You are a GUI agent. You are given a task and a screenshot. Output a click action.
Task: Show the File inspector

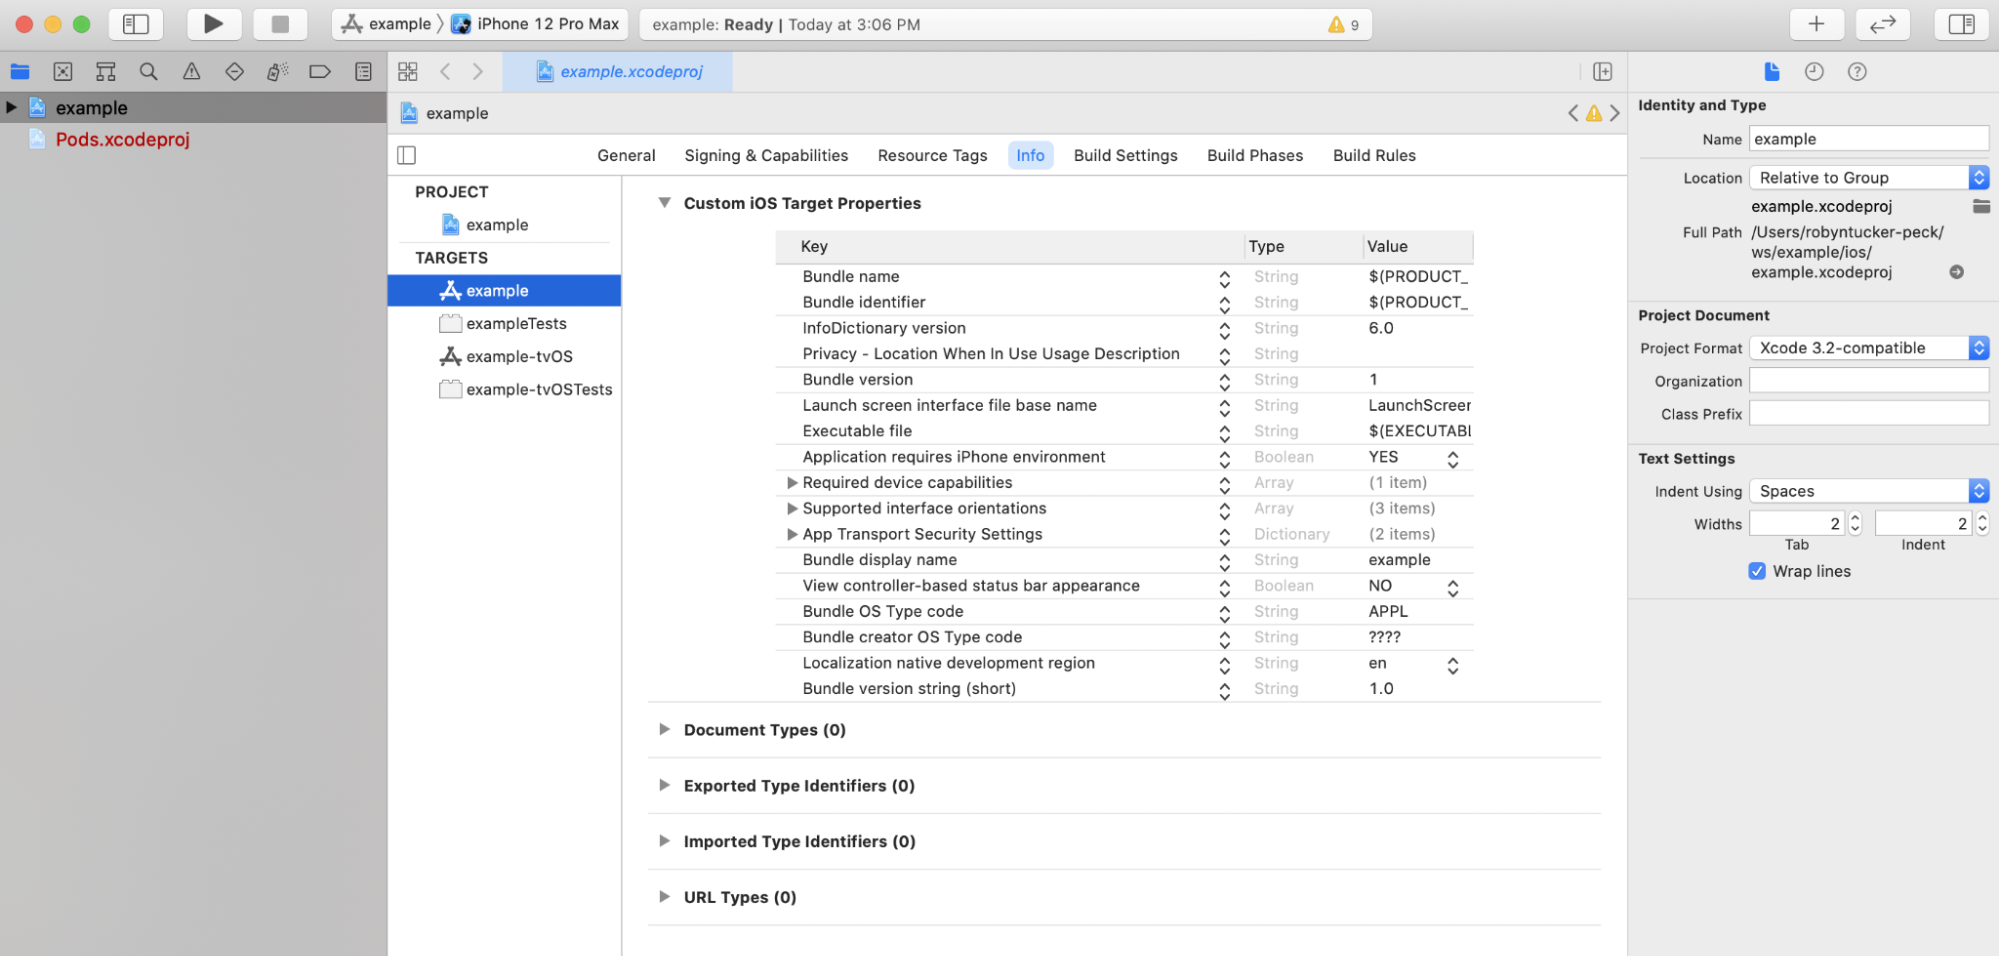tap(1772, 72)
